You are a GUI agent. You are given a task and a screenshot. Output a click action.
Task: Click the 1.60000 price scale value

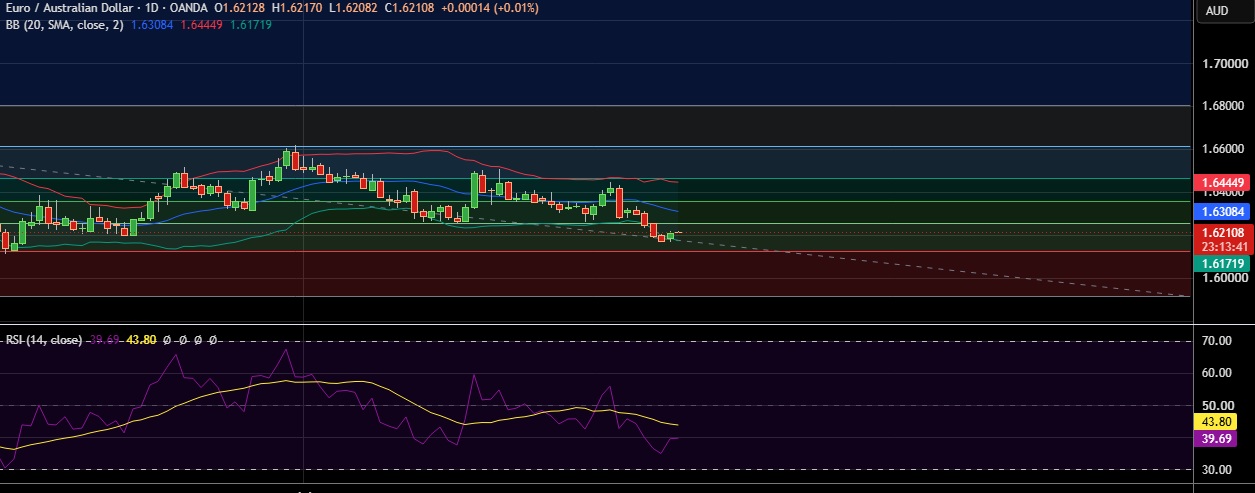pos(1223,278)
